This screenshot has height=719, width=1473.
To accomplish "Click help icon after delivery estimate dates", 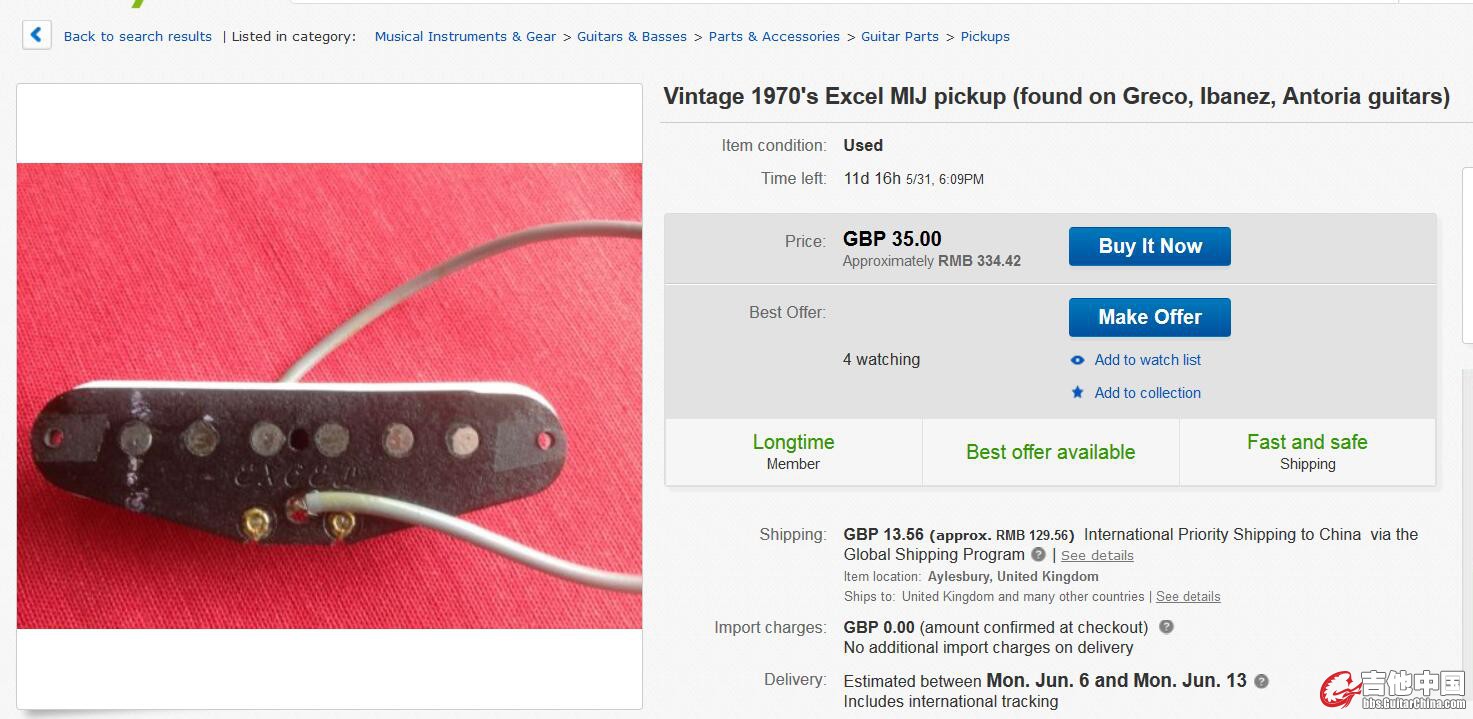I will 1262,681.
